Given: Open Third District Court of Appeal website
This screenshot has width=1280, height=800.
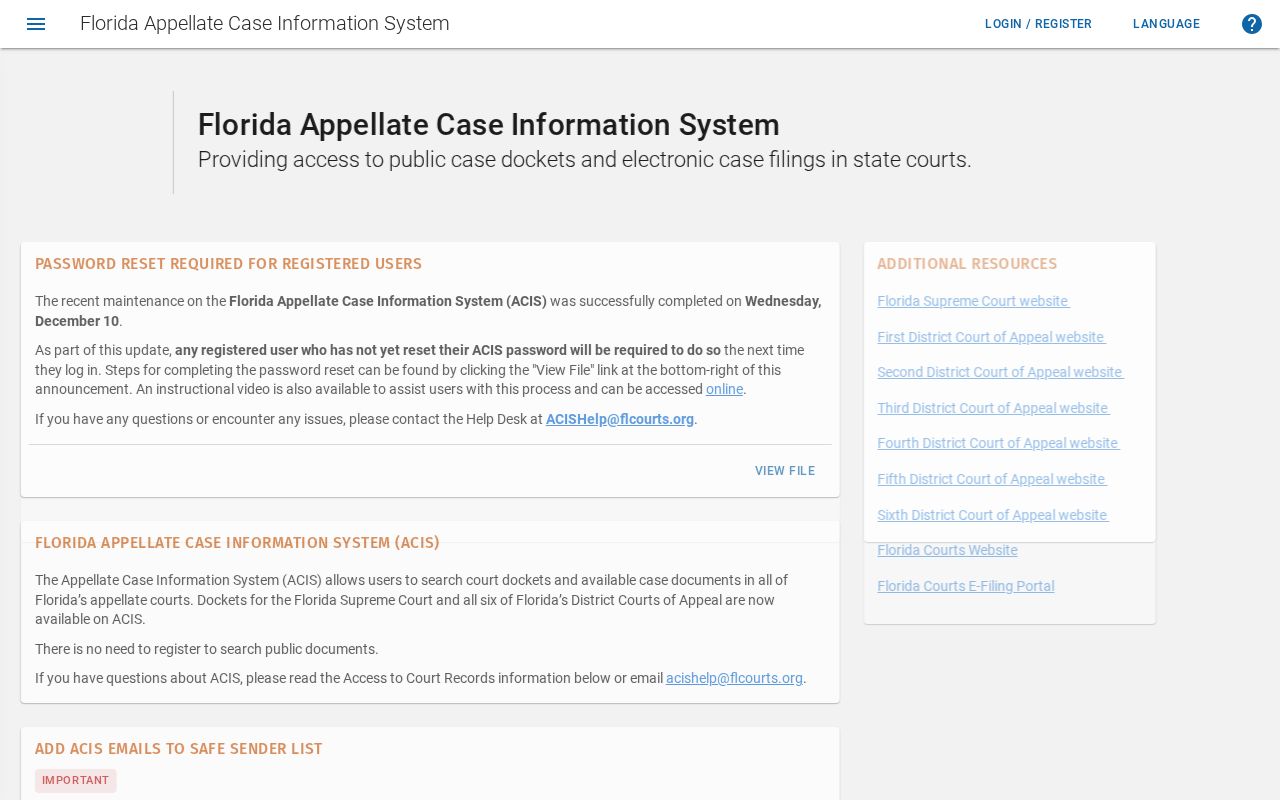Looking at the screenshot, I should [993, 408].
